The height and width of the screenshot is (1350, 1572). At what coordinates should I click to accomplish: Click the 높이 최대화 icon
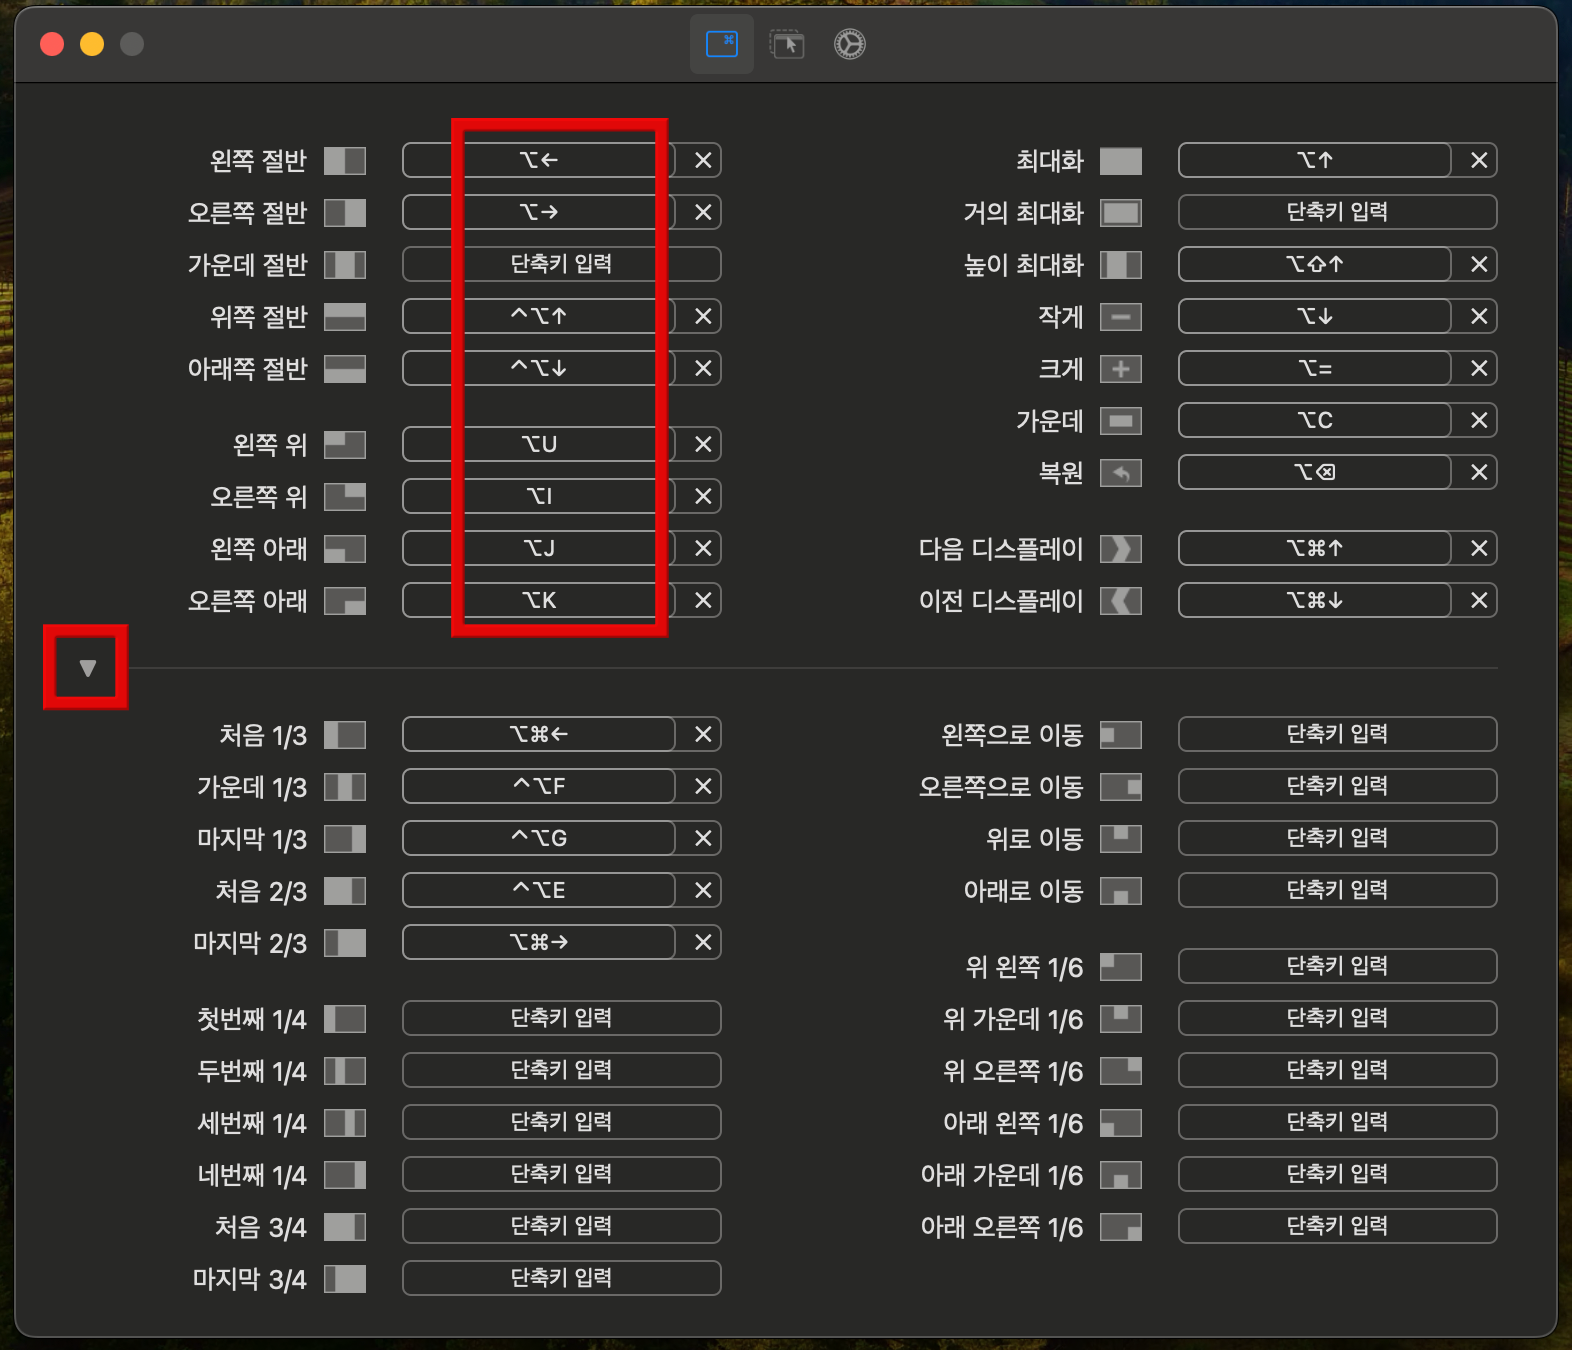pos(1121,265)
